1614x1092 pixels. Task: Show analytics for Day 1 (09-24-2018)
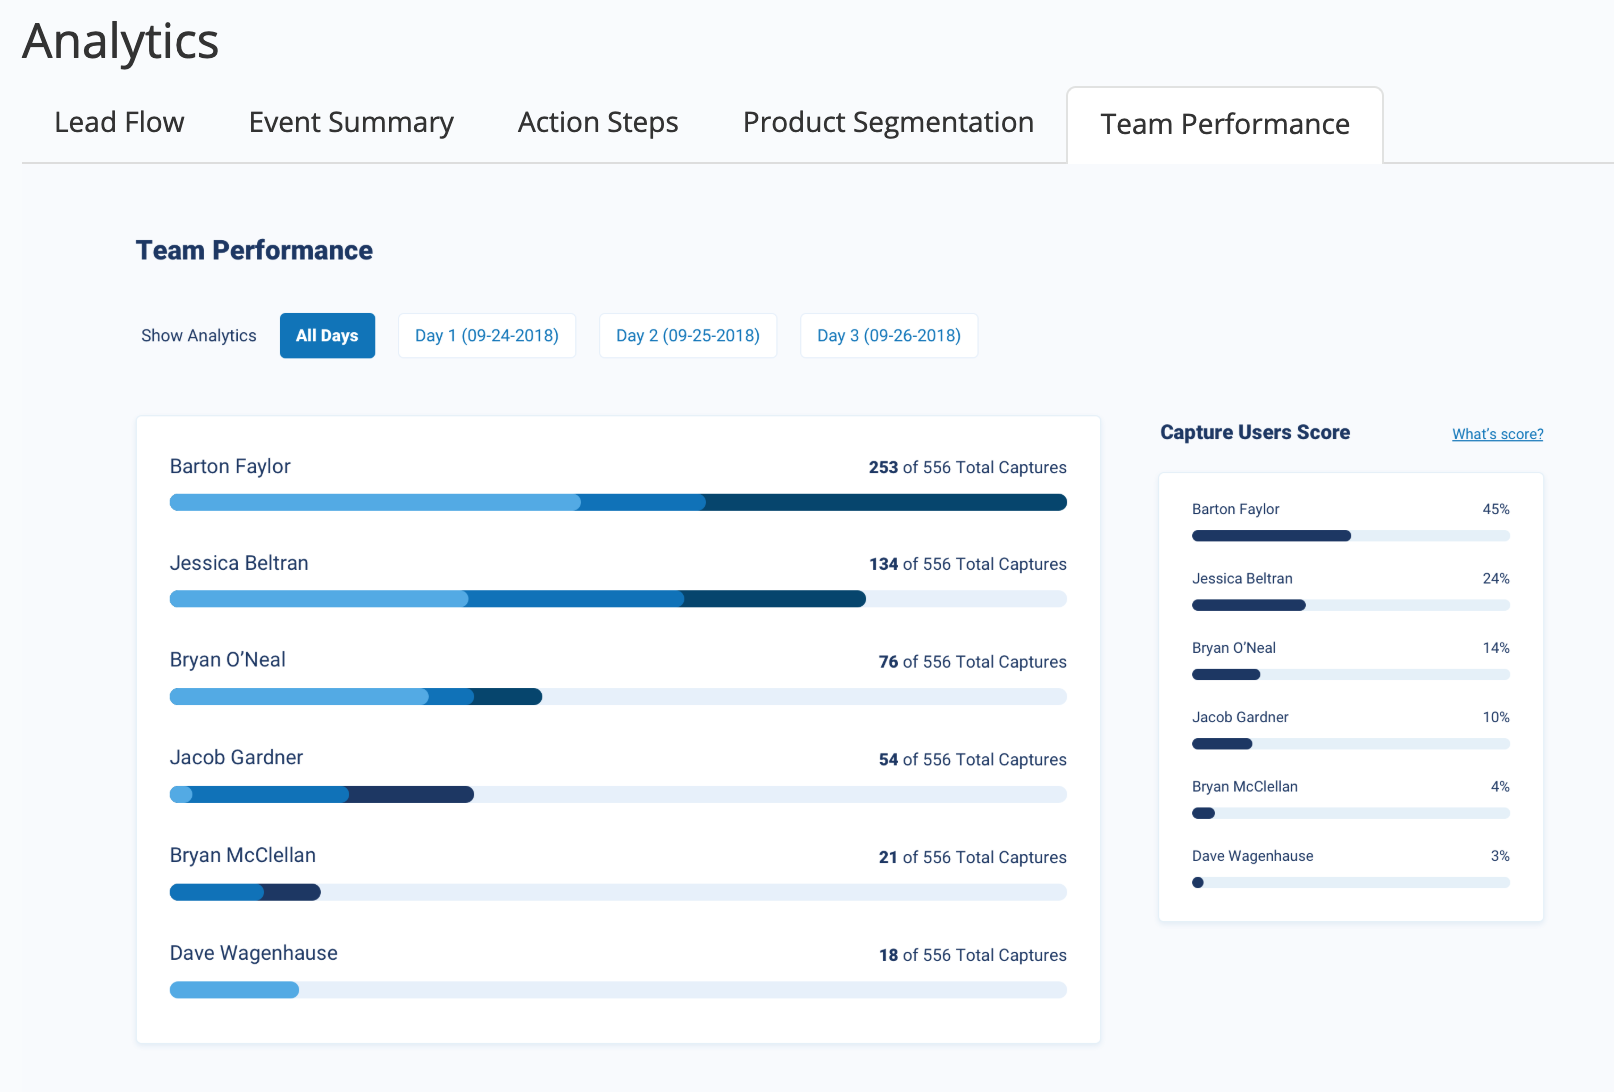tap(486, 335)
